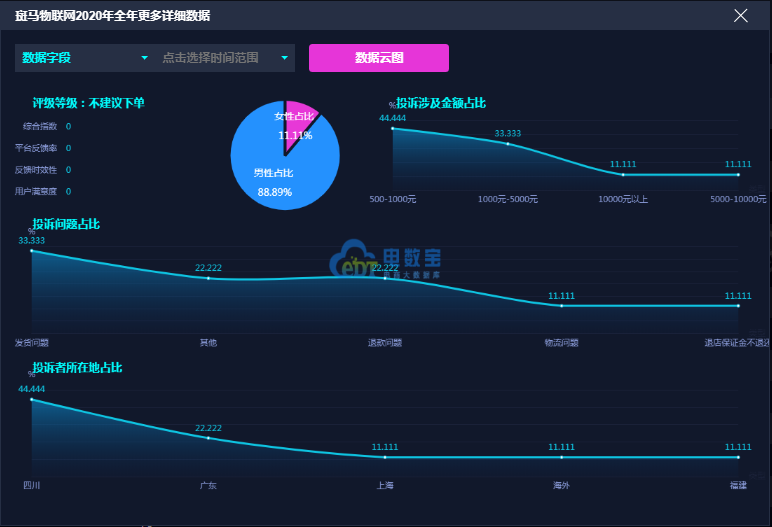Click the 四川 data point at 44.444
Image resolution: width=772 pixels, height=527 pixels.
32,399
